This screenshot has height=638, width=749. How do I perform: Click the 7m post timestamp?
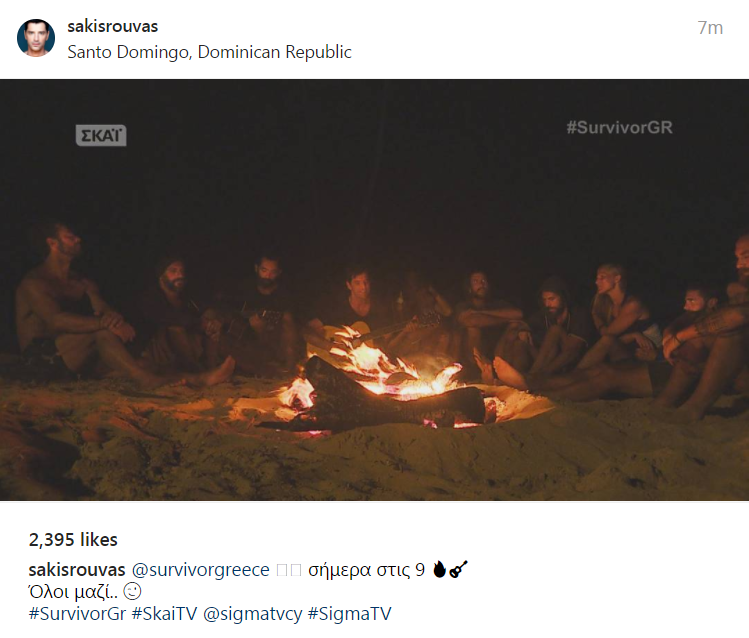click(x=710, y=28)
